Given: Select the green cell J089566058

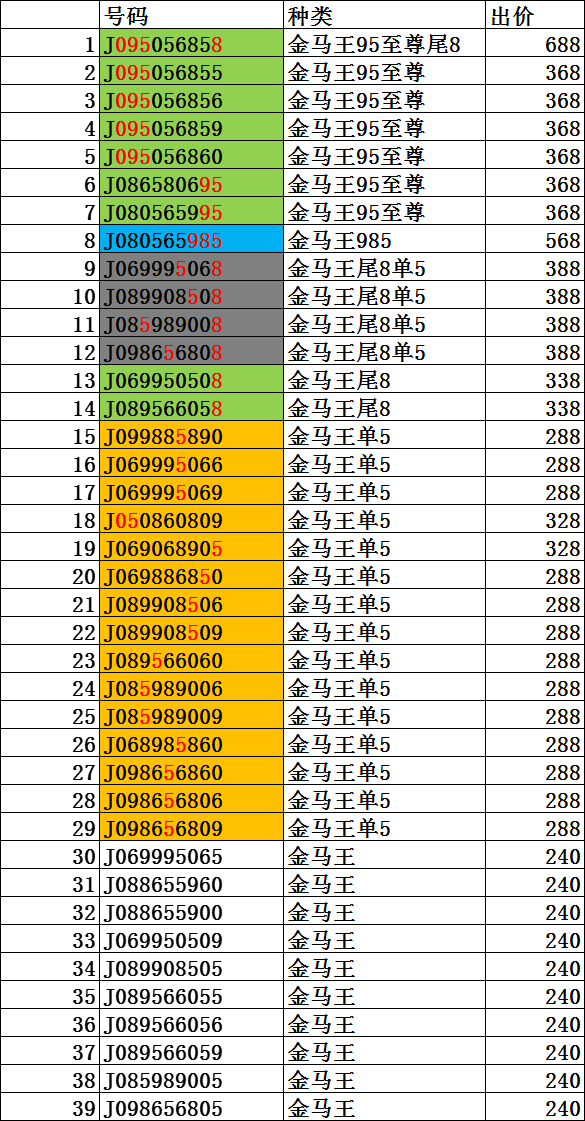Looking at the screenshot, I should click(x=191, y=409).
